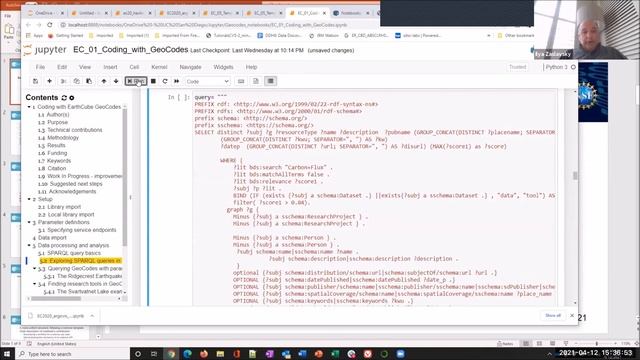The width and height of the screenshot is (640, 360).
Task: Collapse 'Coding with EarthCube GeoCodes' section
Action: tap(29, 107)
